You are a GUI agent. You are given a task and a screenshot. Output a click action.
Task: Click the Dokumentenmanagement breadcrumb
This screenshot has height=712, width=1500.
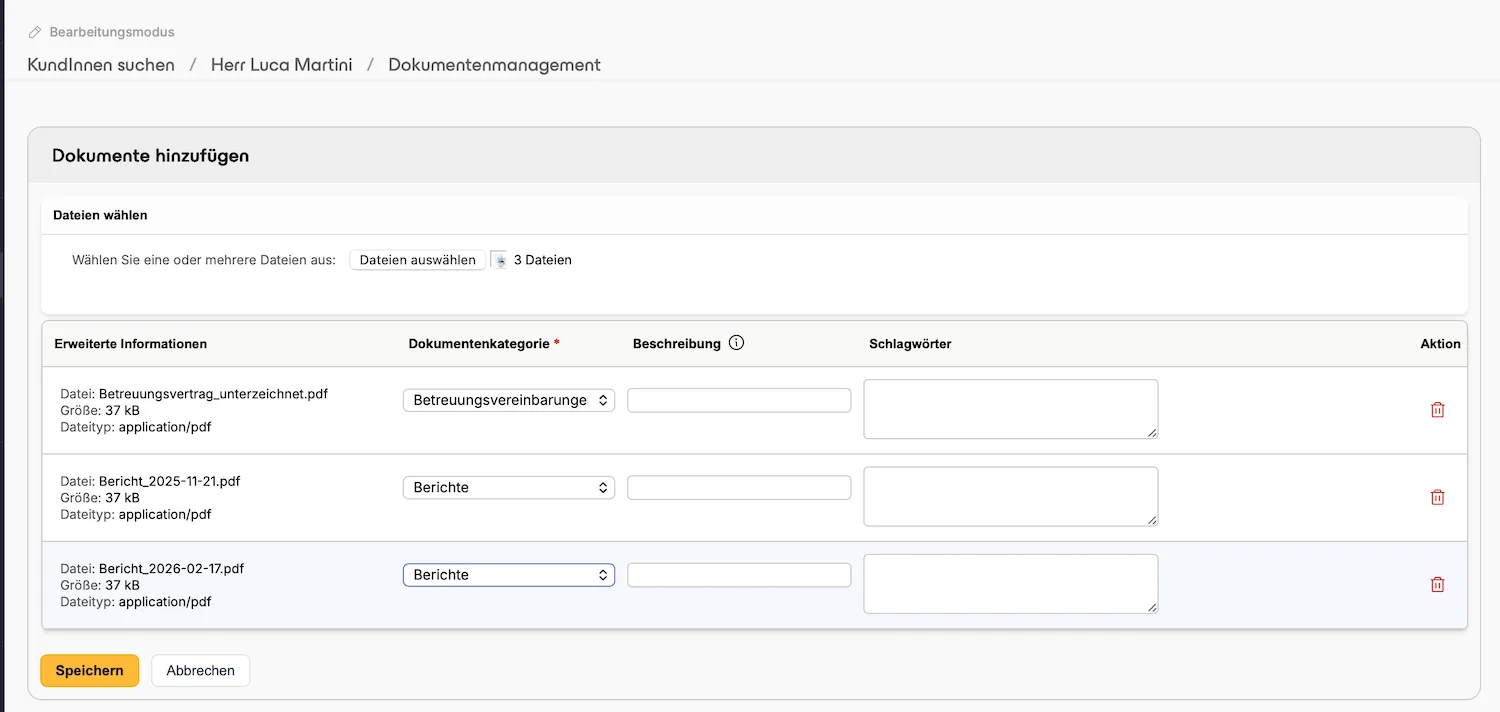494,65
